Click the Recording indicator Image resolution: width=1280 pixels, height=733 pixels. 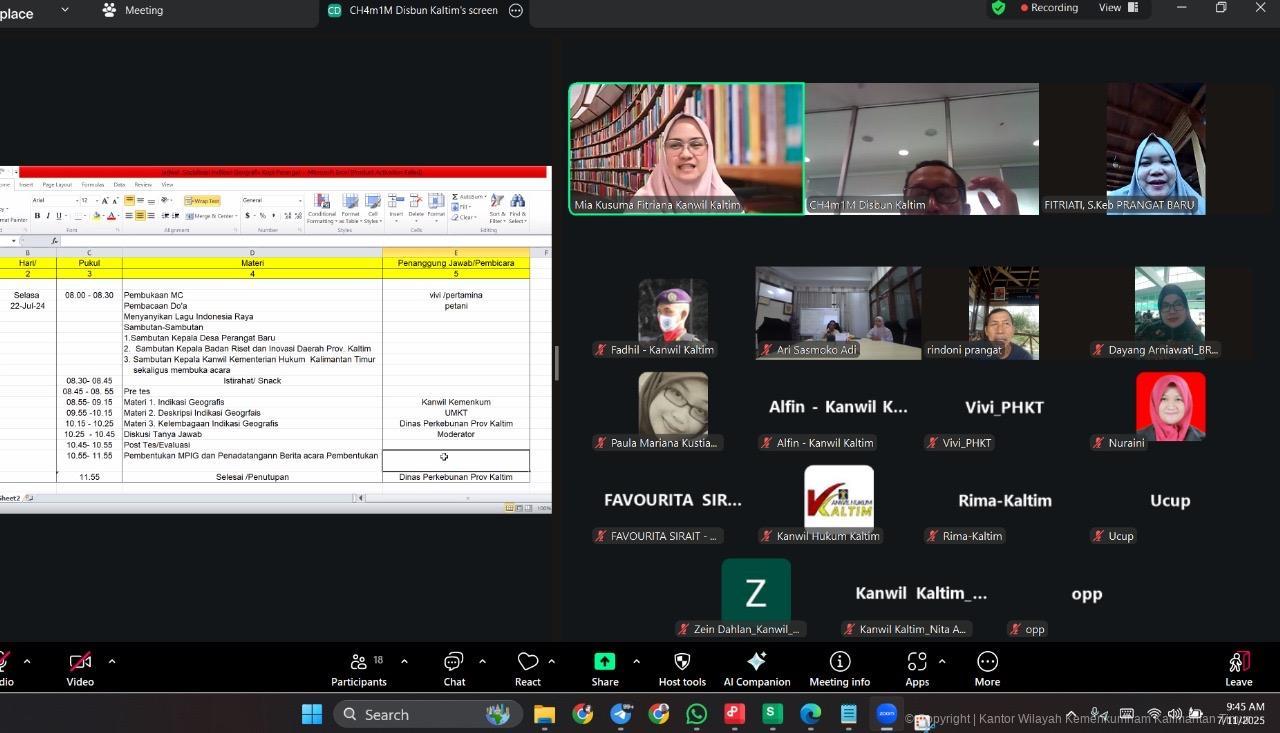click(1049, 8)
